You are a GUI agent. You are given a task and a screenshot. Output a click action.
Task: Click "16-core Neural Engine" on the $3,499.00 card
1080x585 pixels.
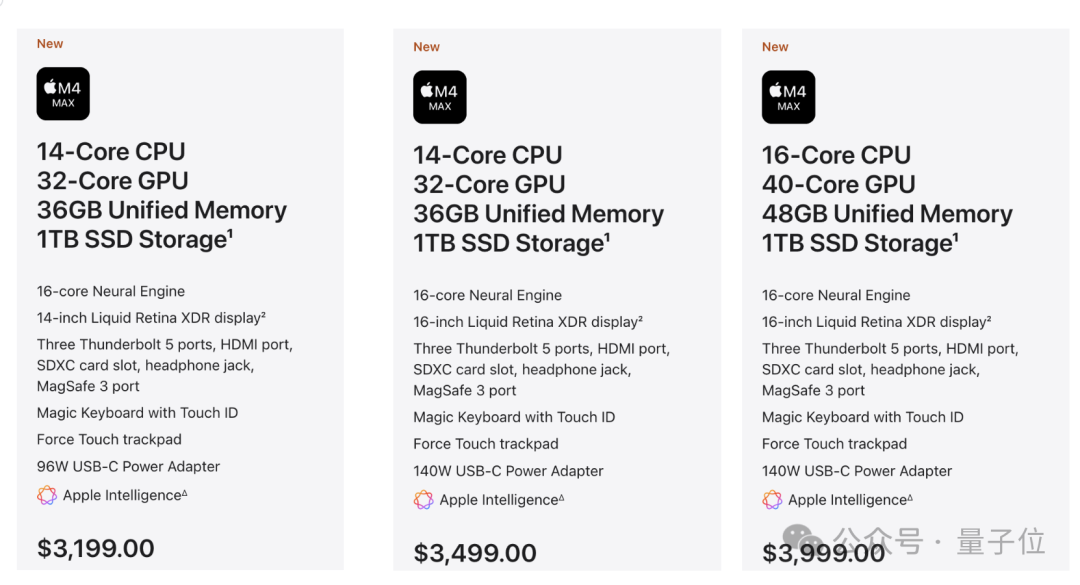click(487, 295)
